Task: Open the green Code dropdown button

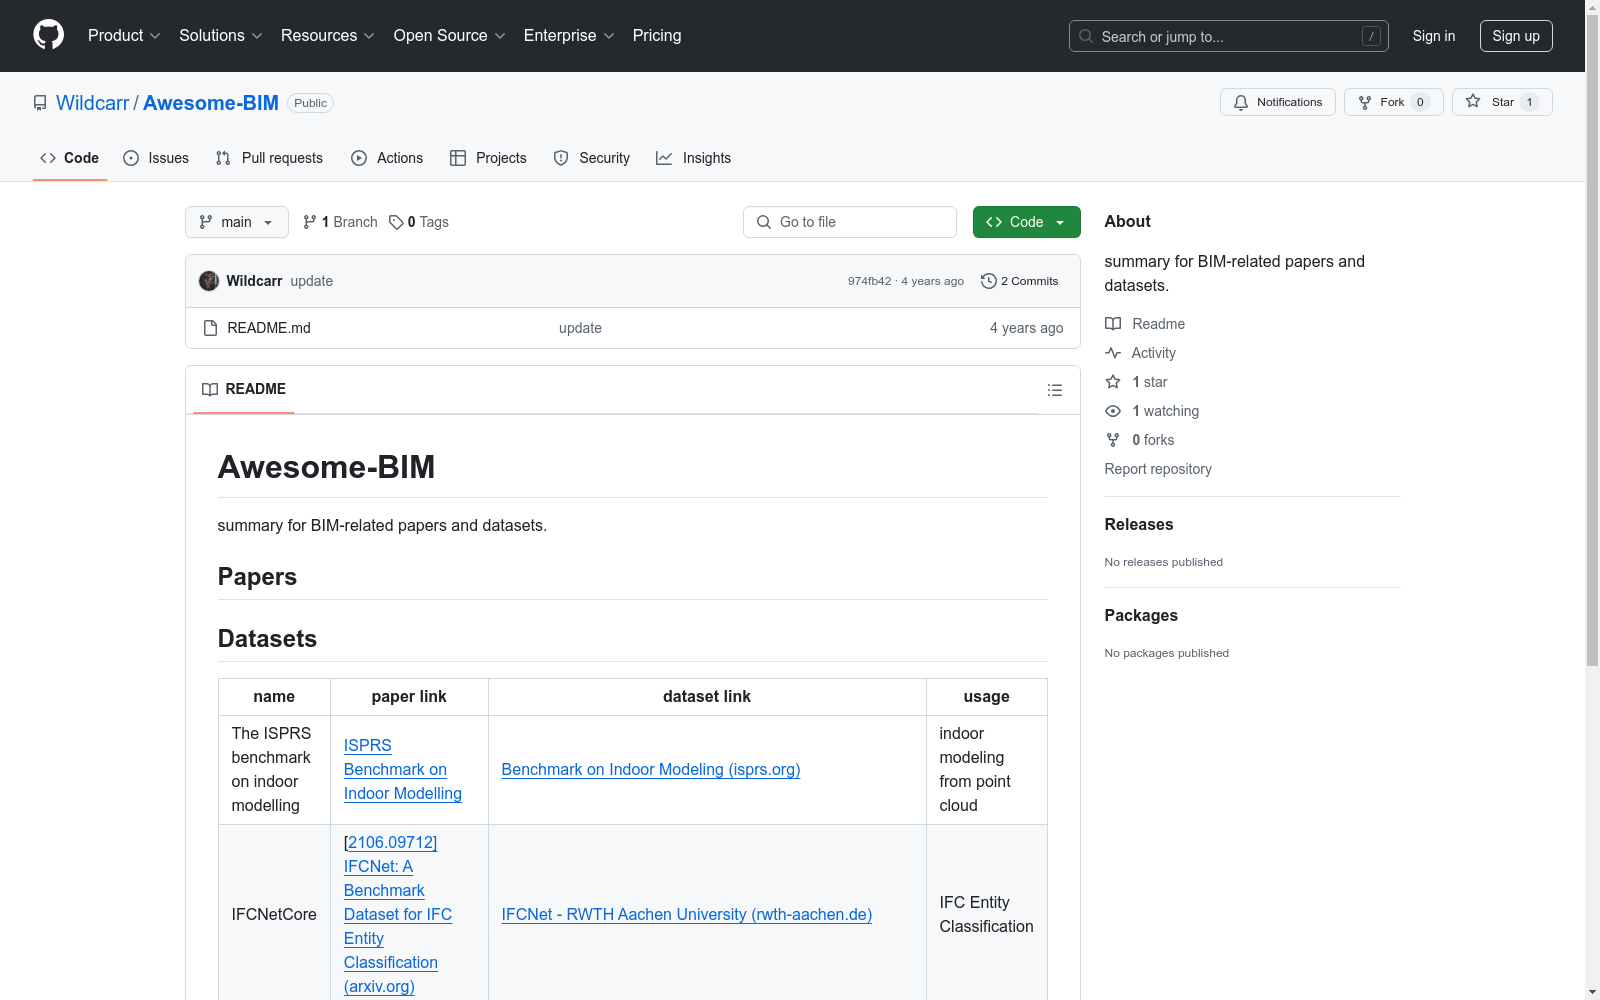Action: pos(1026,222)
